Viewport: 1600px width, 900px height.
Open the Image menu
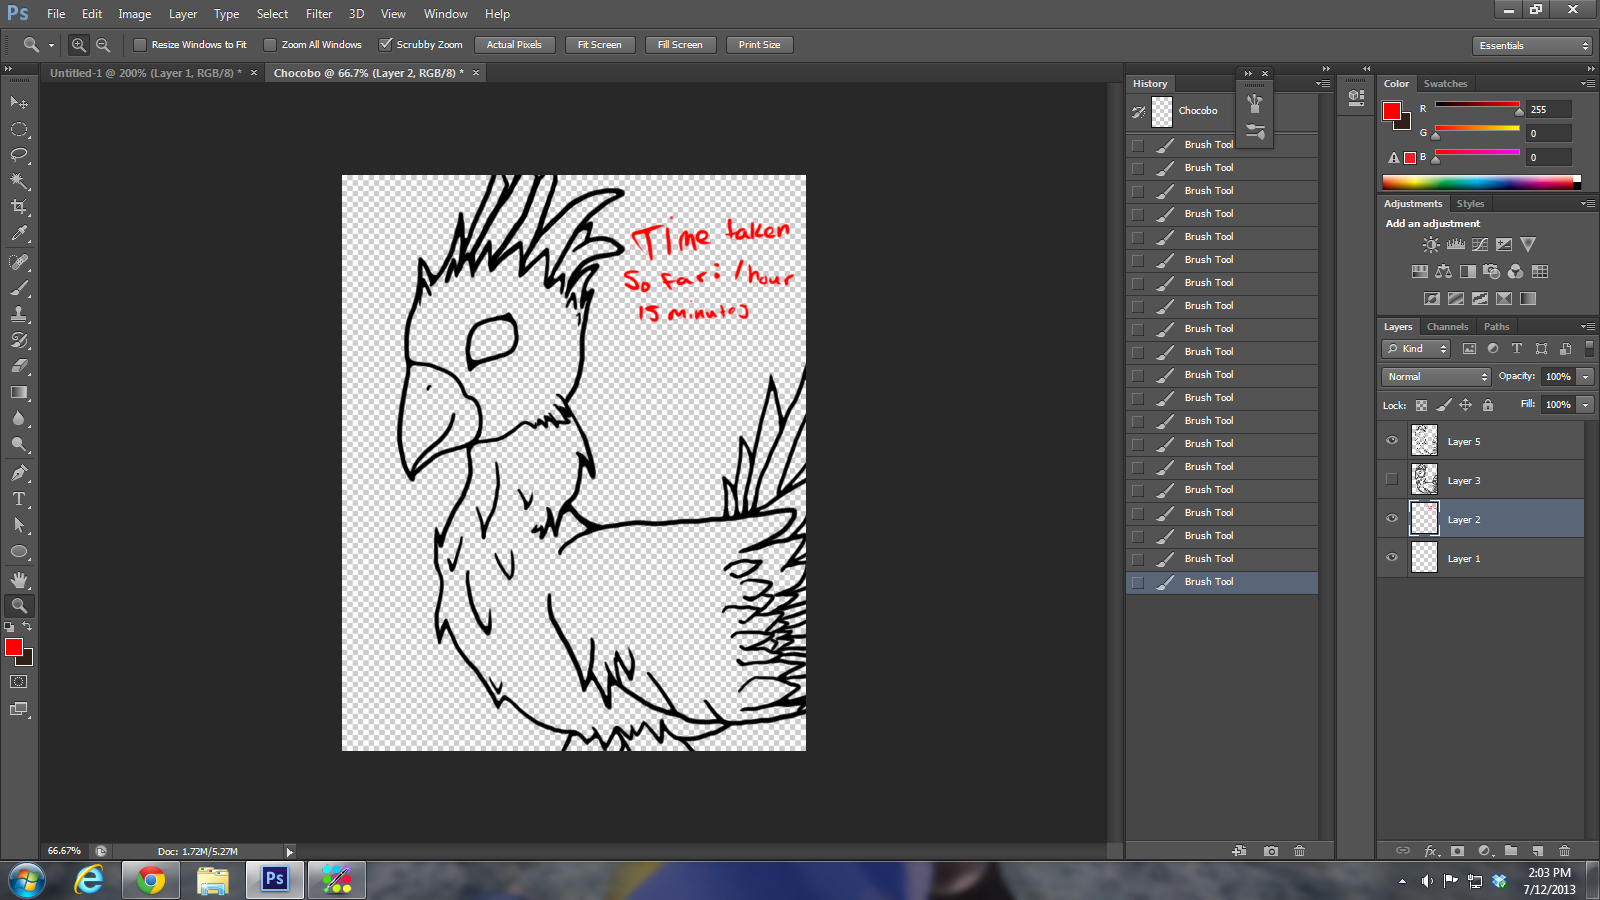[134, 14]
